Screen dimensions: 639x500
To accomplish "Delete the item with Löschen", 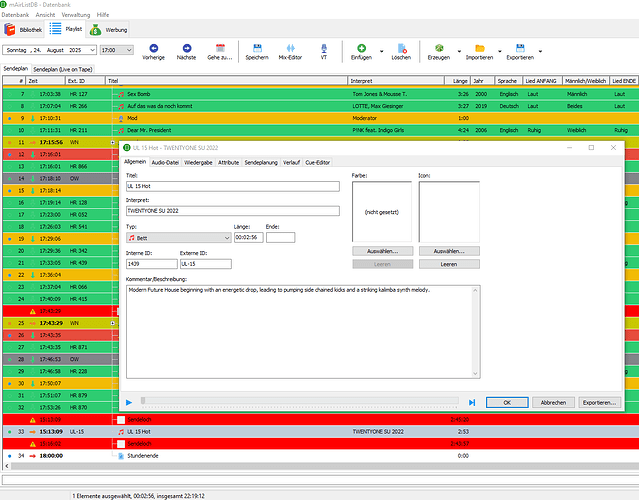I will (401, 52).
